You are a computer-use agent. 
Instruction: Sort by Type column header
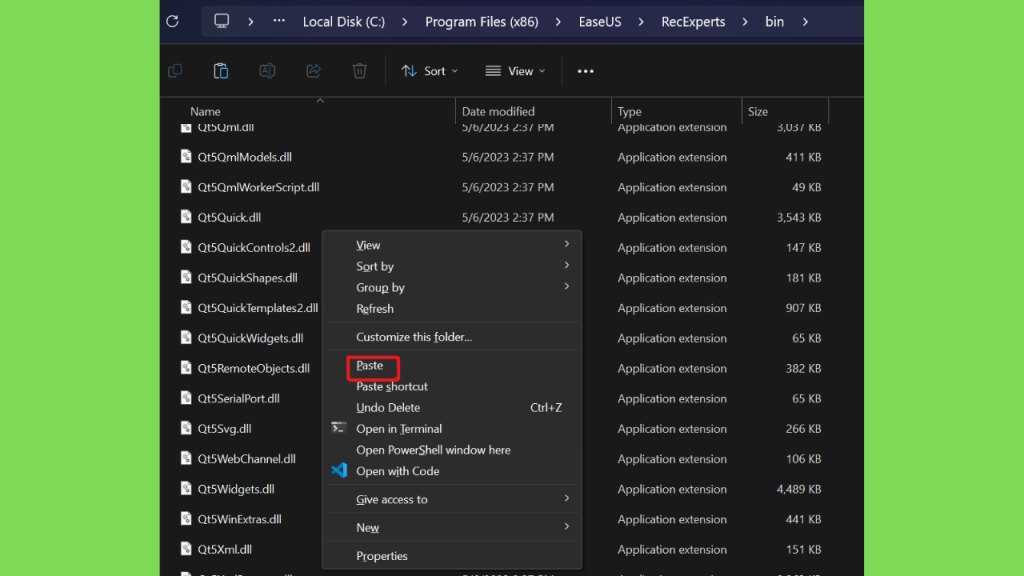(630, 112)
